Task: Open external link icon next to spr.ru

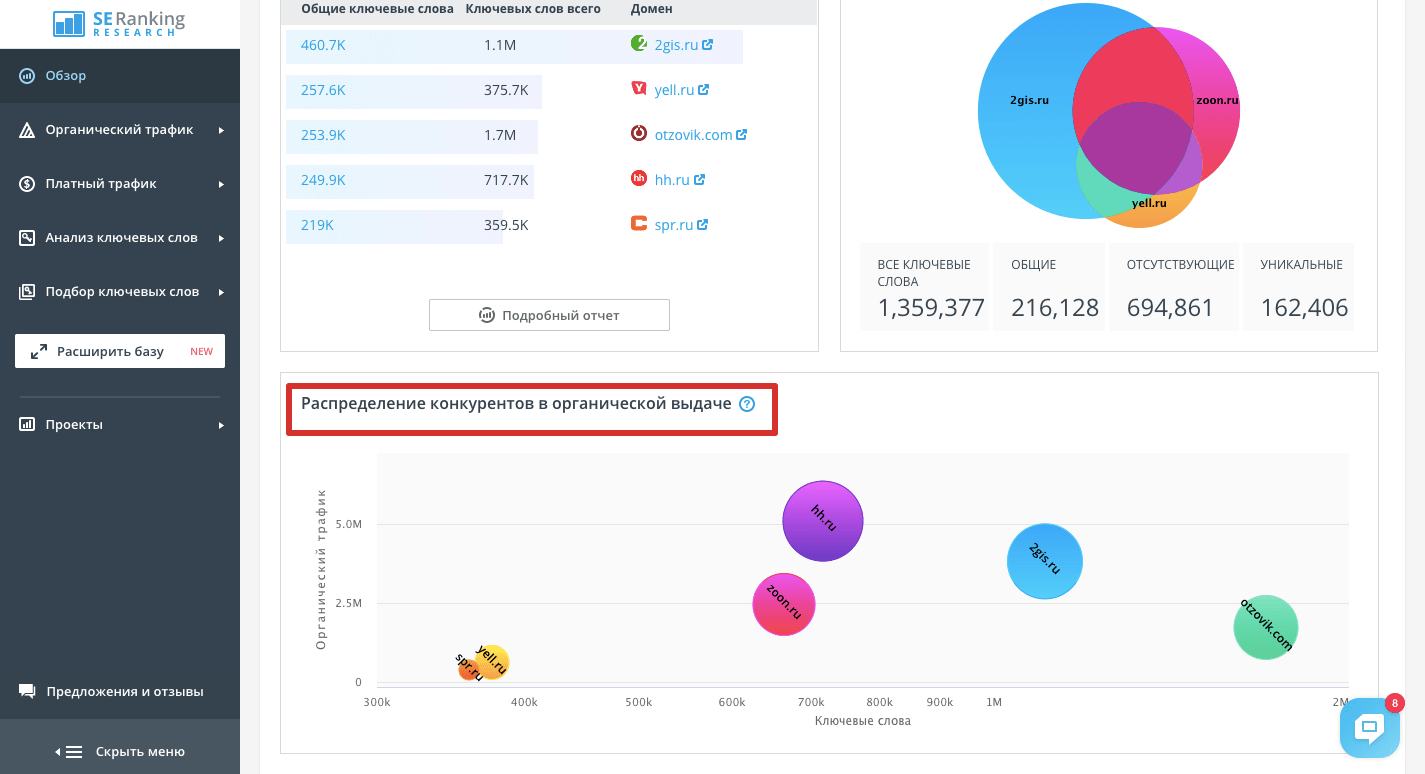Action: point(703,225)
